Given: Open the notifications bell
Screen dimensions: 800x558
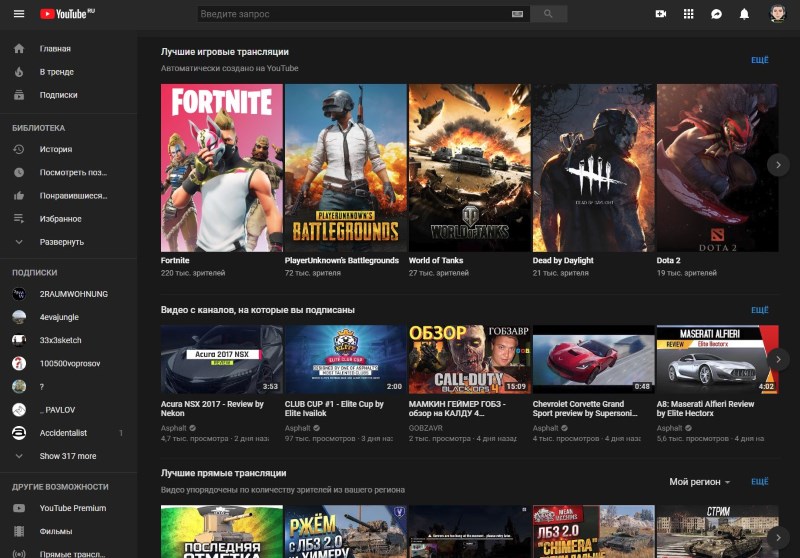Looking at the screenshot, I should click(x=744, y=14).
